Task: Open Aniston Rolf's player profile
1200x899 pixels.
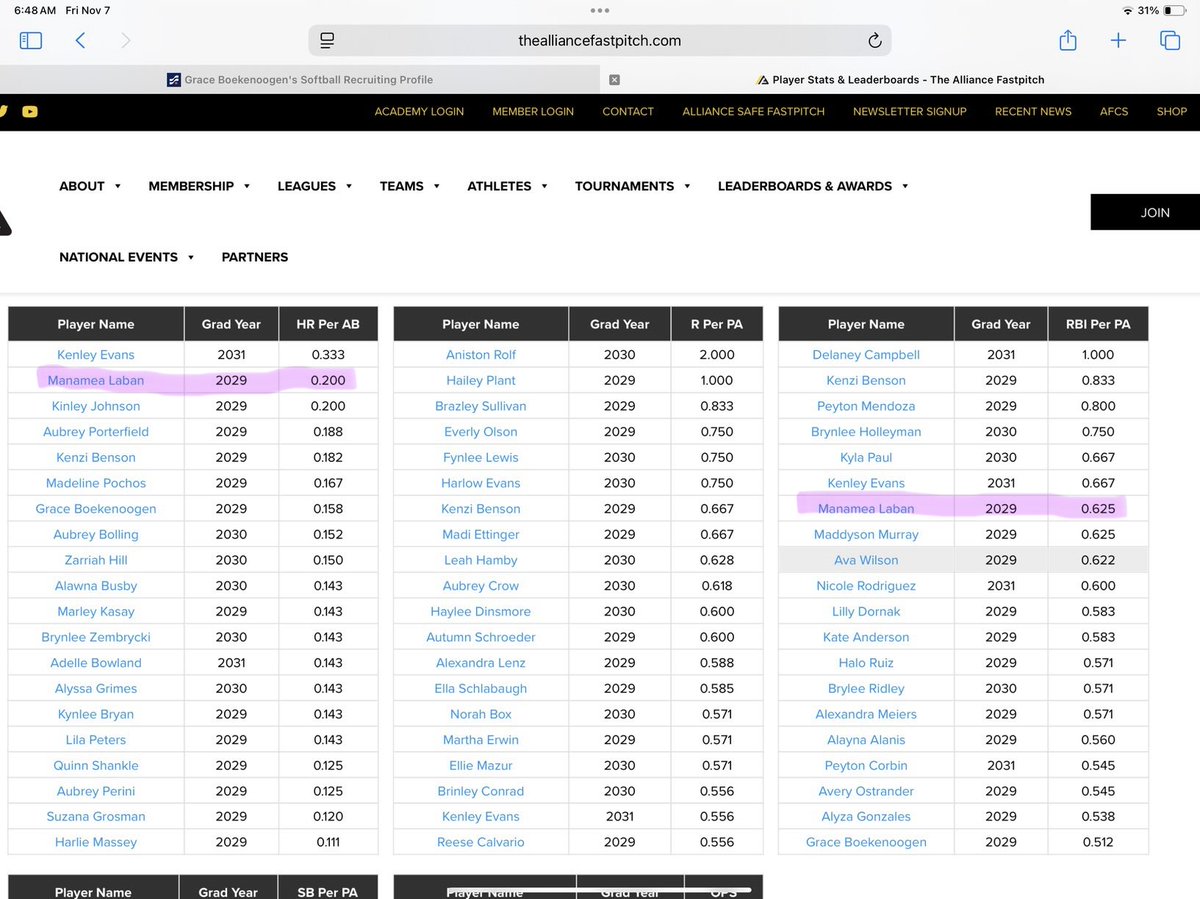Action: click(481, 355)
